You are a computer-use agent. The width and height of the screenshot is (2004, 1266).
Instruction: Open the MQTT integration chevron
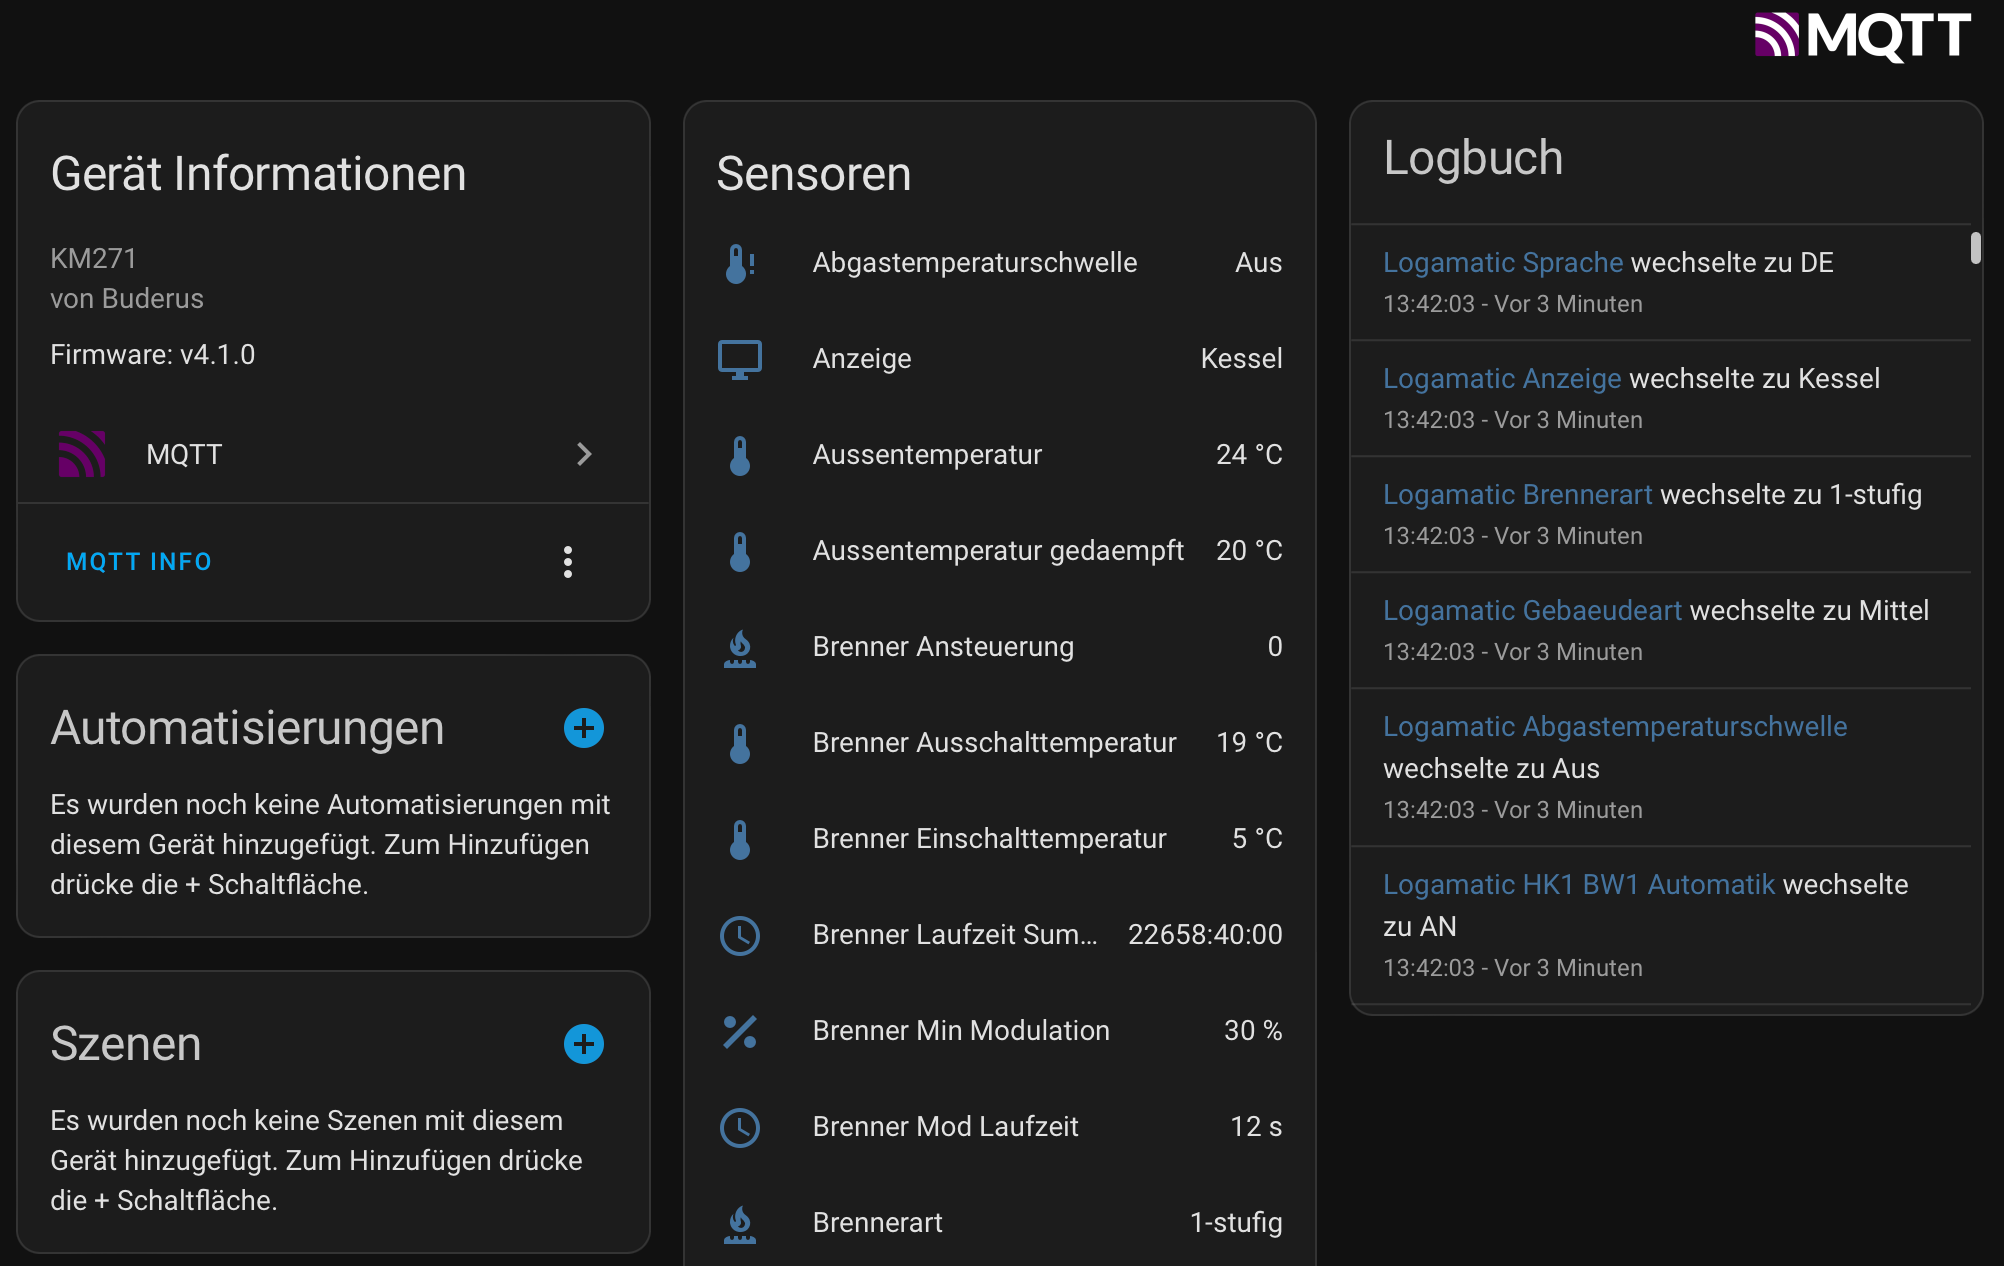[585, 455]
